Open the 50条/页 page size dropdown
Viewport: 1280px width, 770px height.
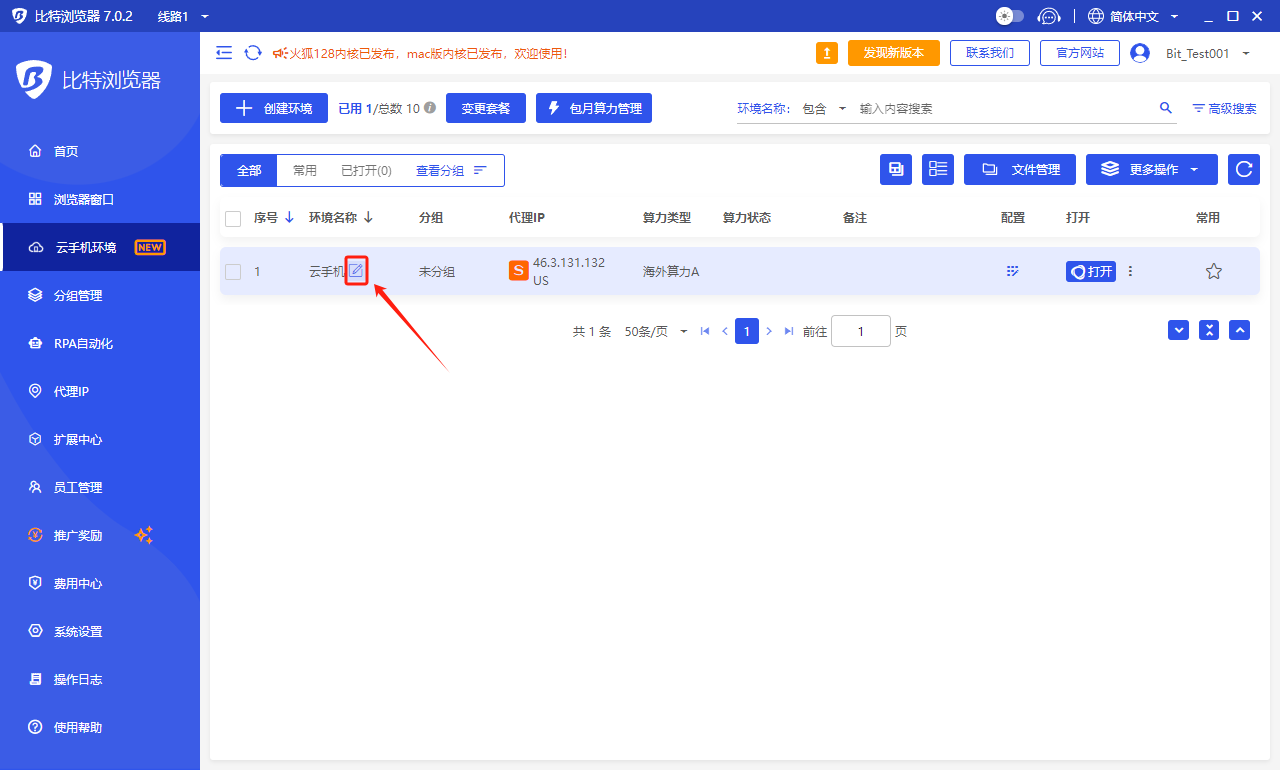tap(656, 331)
